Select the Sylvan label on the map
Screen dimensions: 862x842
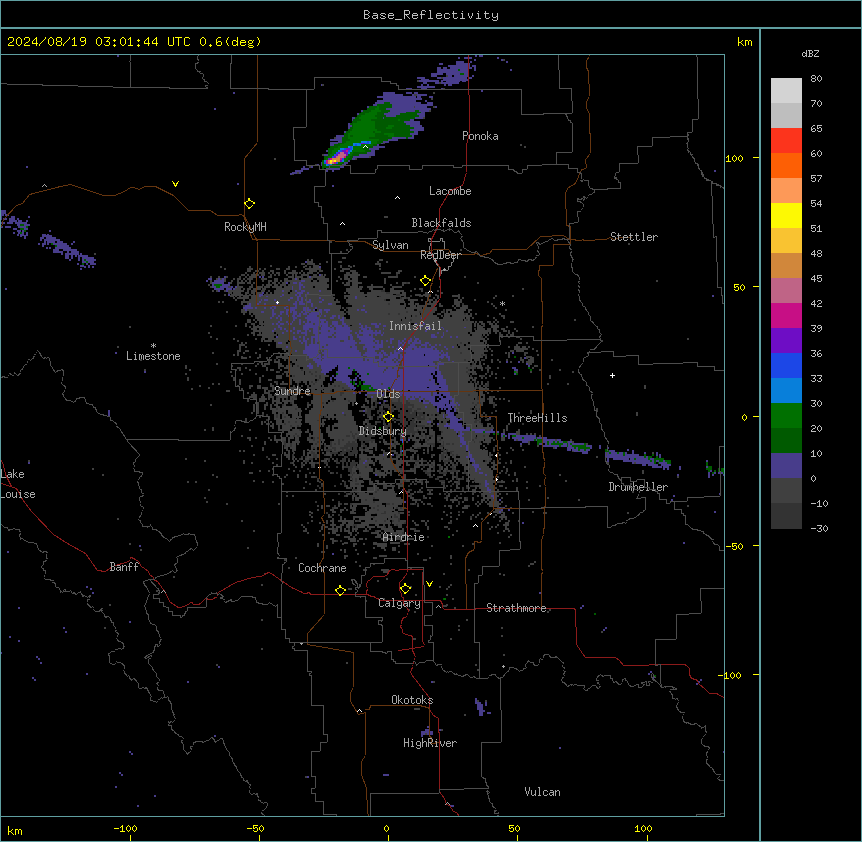[390, 245]
